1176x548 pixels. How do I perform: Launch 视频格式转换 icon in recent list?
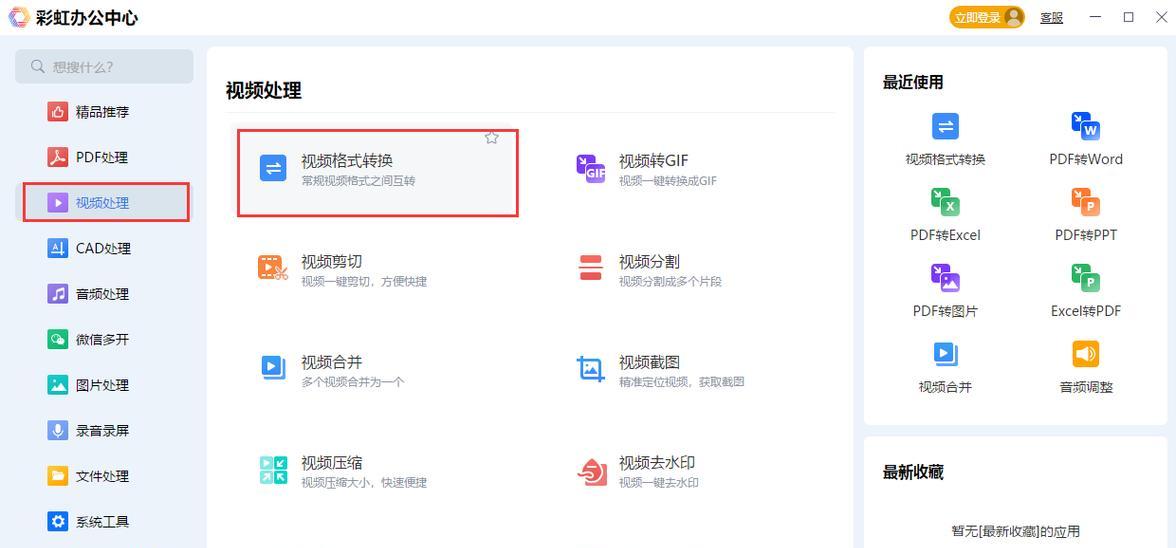pos(945,126)
